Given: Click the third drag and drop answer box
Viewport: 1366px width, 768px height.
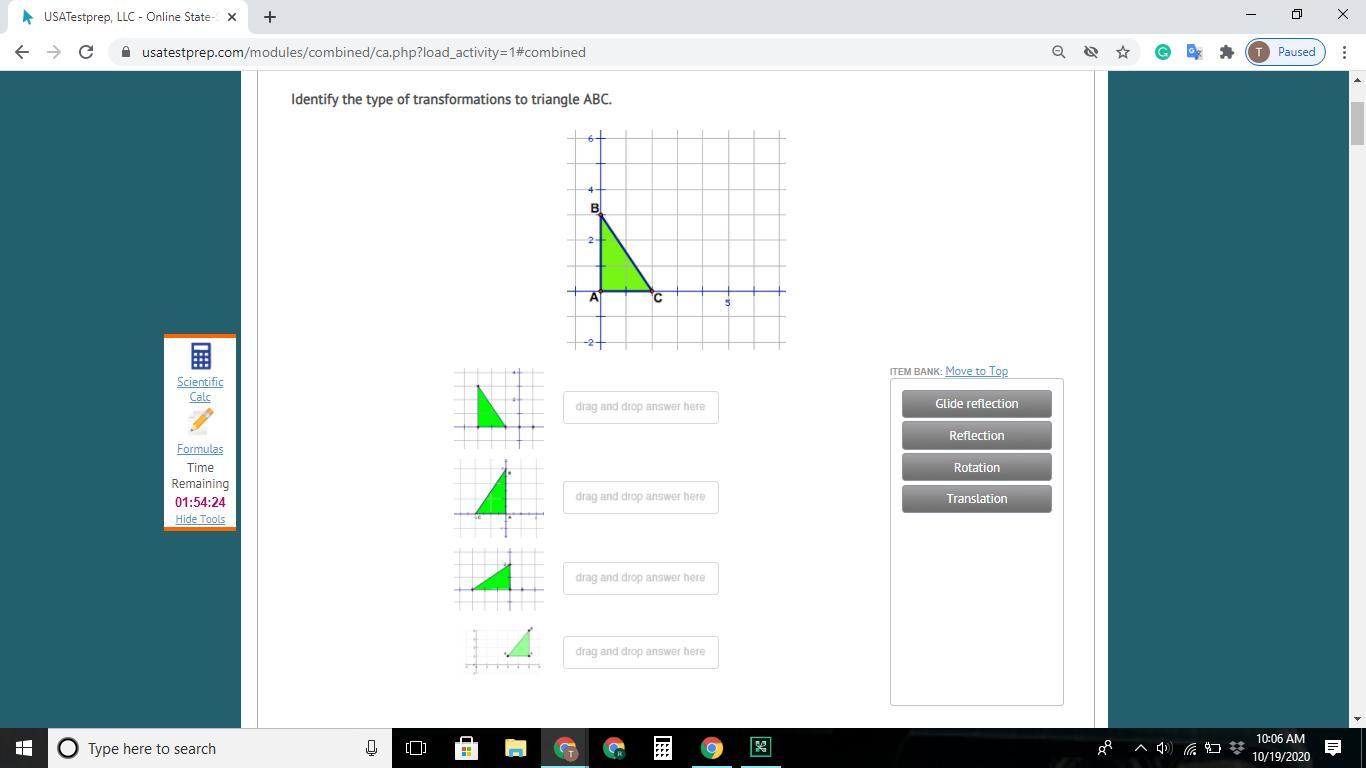Looking at the screenshot, I should coord(641,578).
